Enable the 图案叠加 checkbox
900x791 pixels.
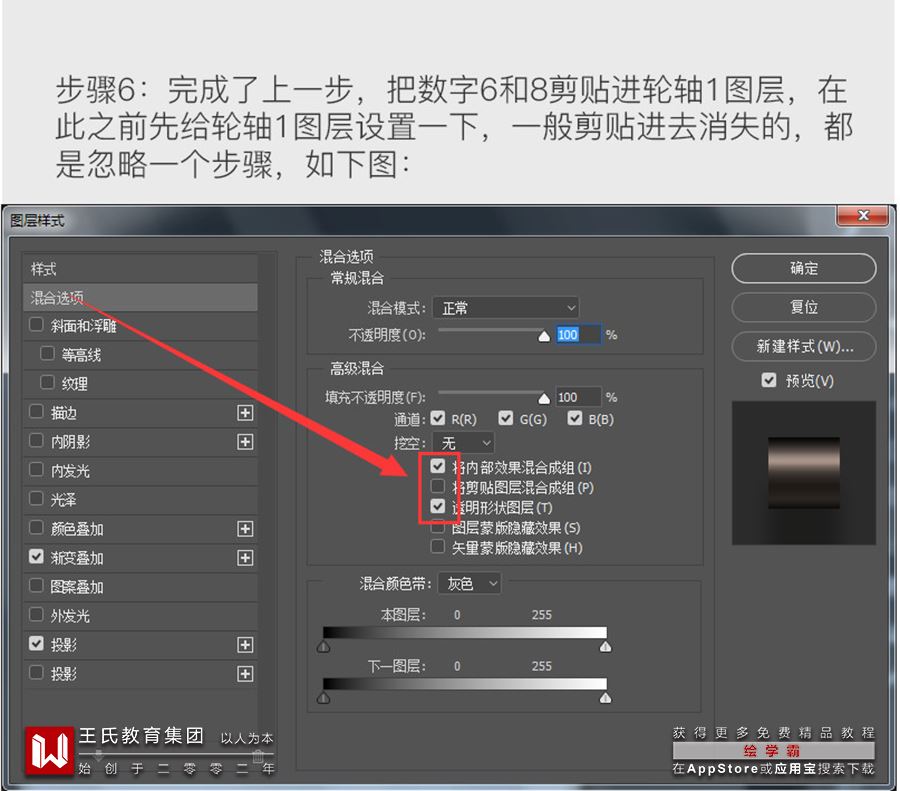36,585
